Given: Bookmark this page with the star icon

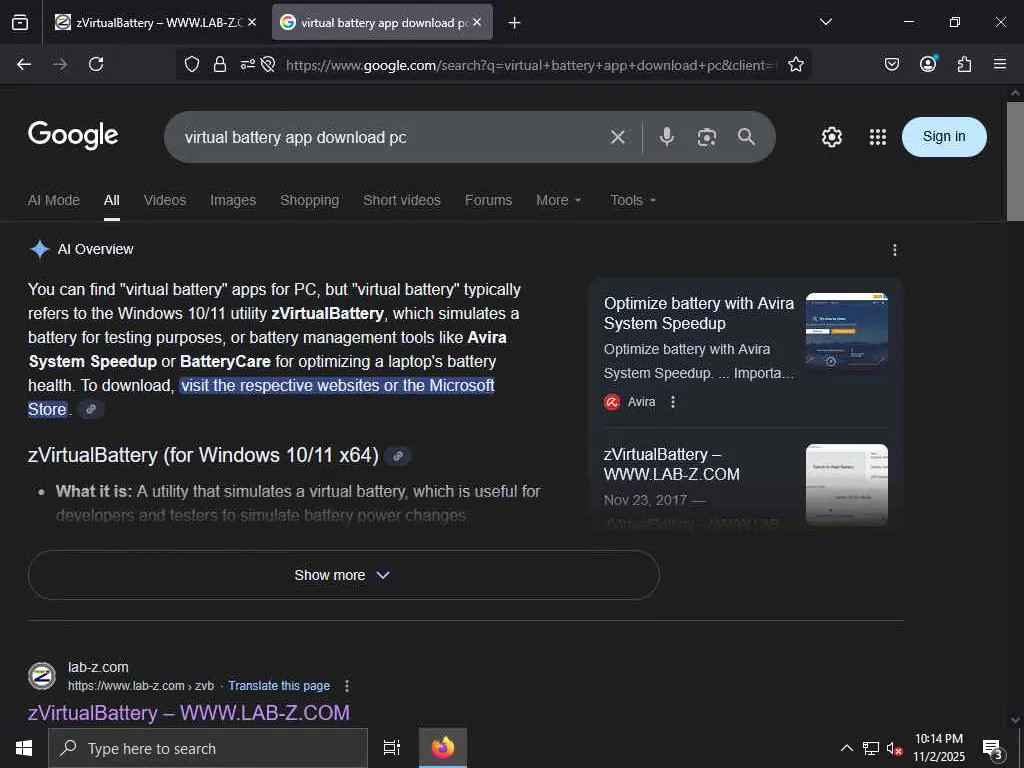Looking at the screenshot, I should point(795,64).
